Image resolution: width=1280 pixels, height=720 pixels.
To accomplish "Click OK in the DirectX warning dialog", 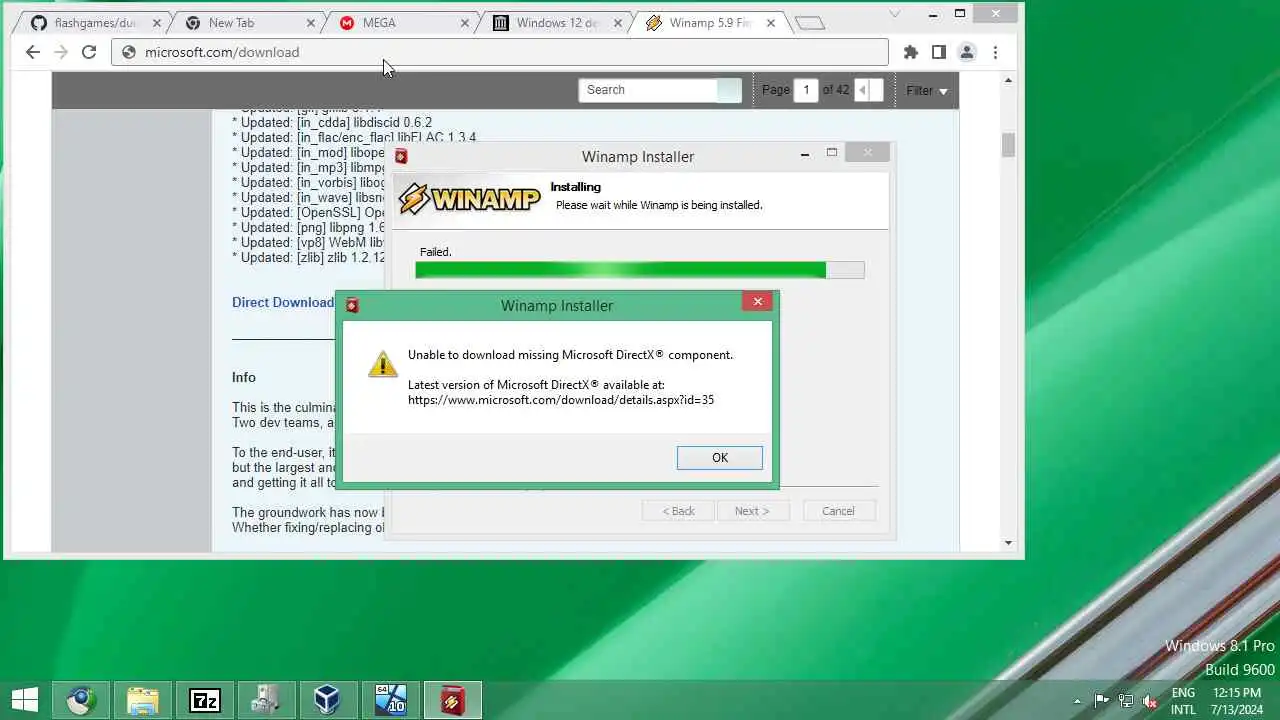I will tap(719, 457).
